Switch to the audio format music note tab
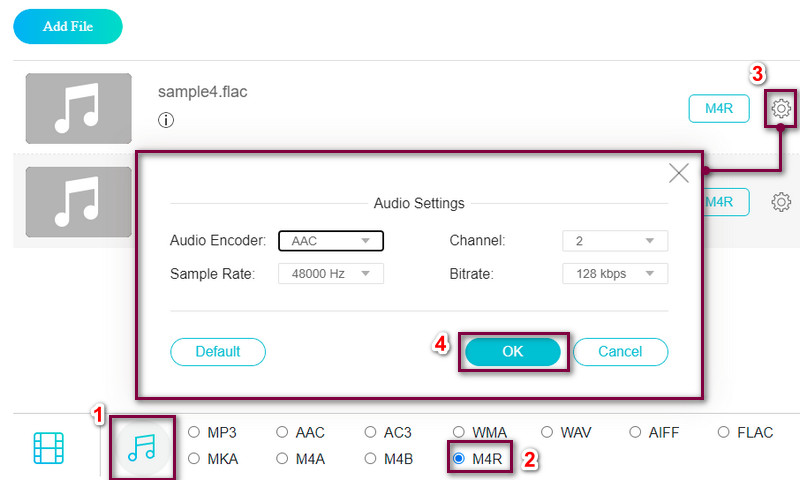The height and width of the screenshot is (480, 800). click(141, 448)
